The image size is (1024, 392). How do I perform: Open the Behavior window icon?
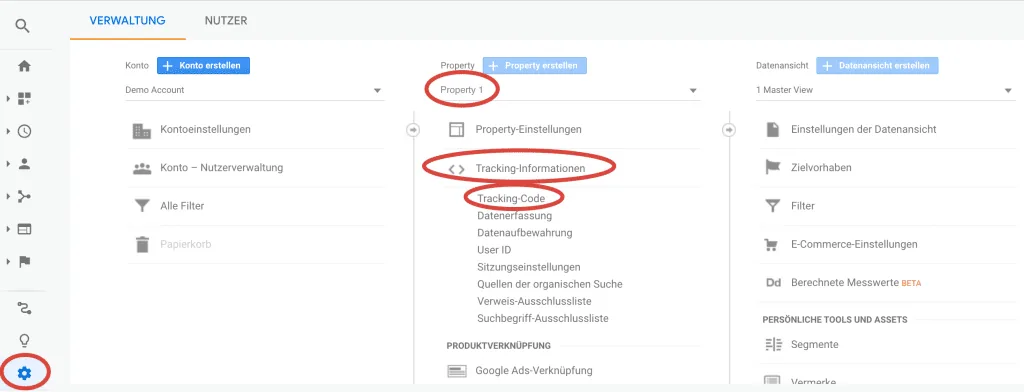point(24,229)
